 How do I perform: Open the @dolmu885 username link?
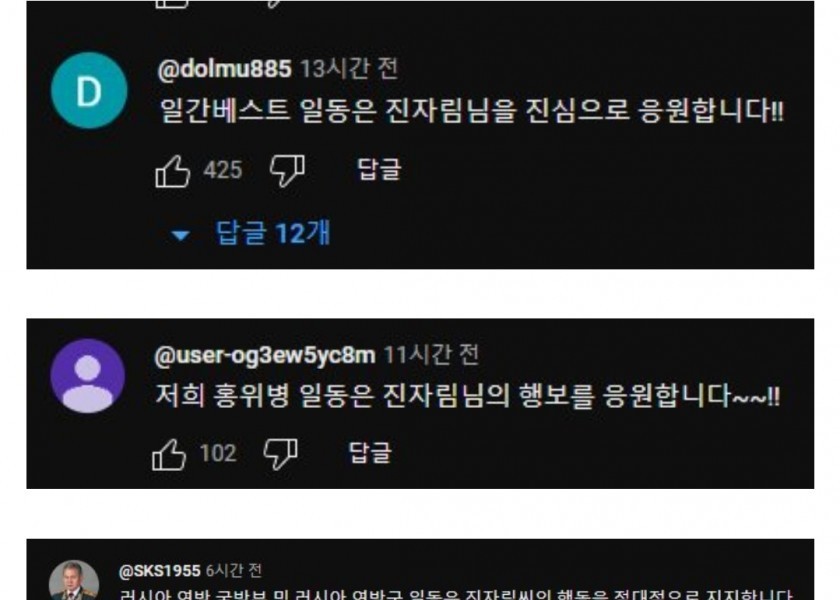[x=224, y=69]
